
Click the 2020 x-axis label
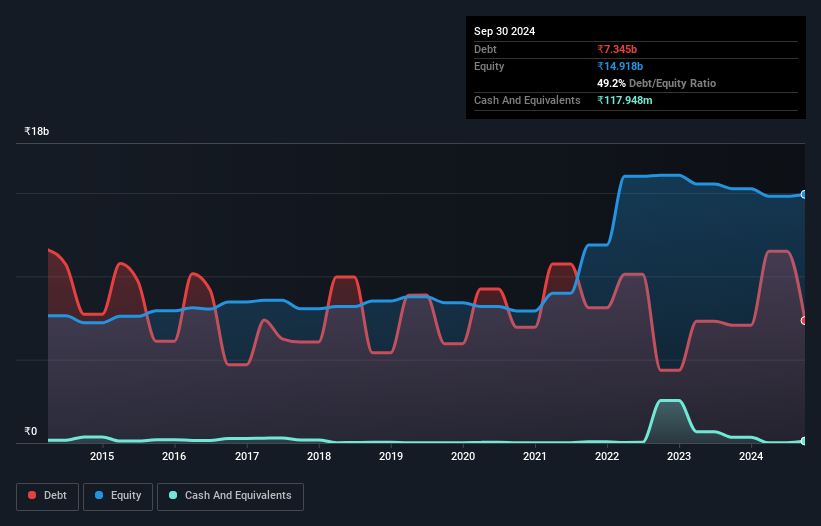pyautogui.click(x=463, y=456)
